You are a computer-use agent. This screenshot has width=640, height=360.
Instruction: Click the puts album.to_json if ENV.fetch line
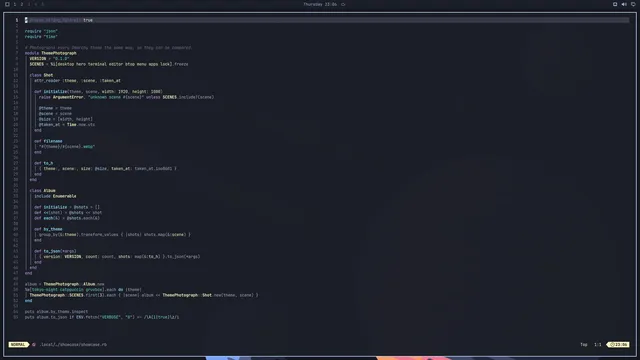click(102, 317)
